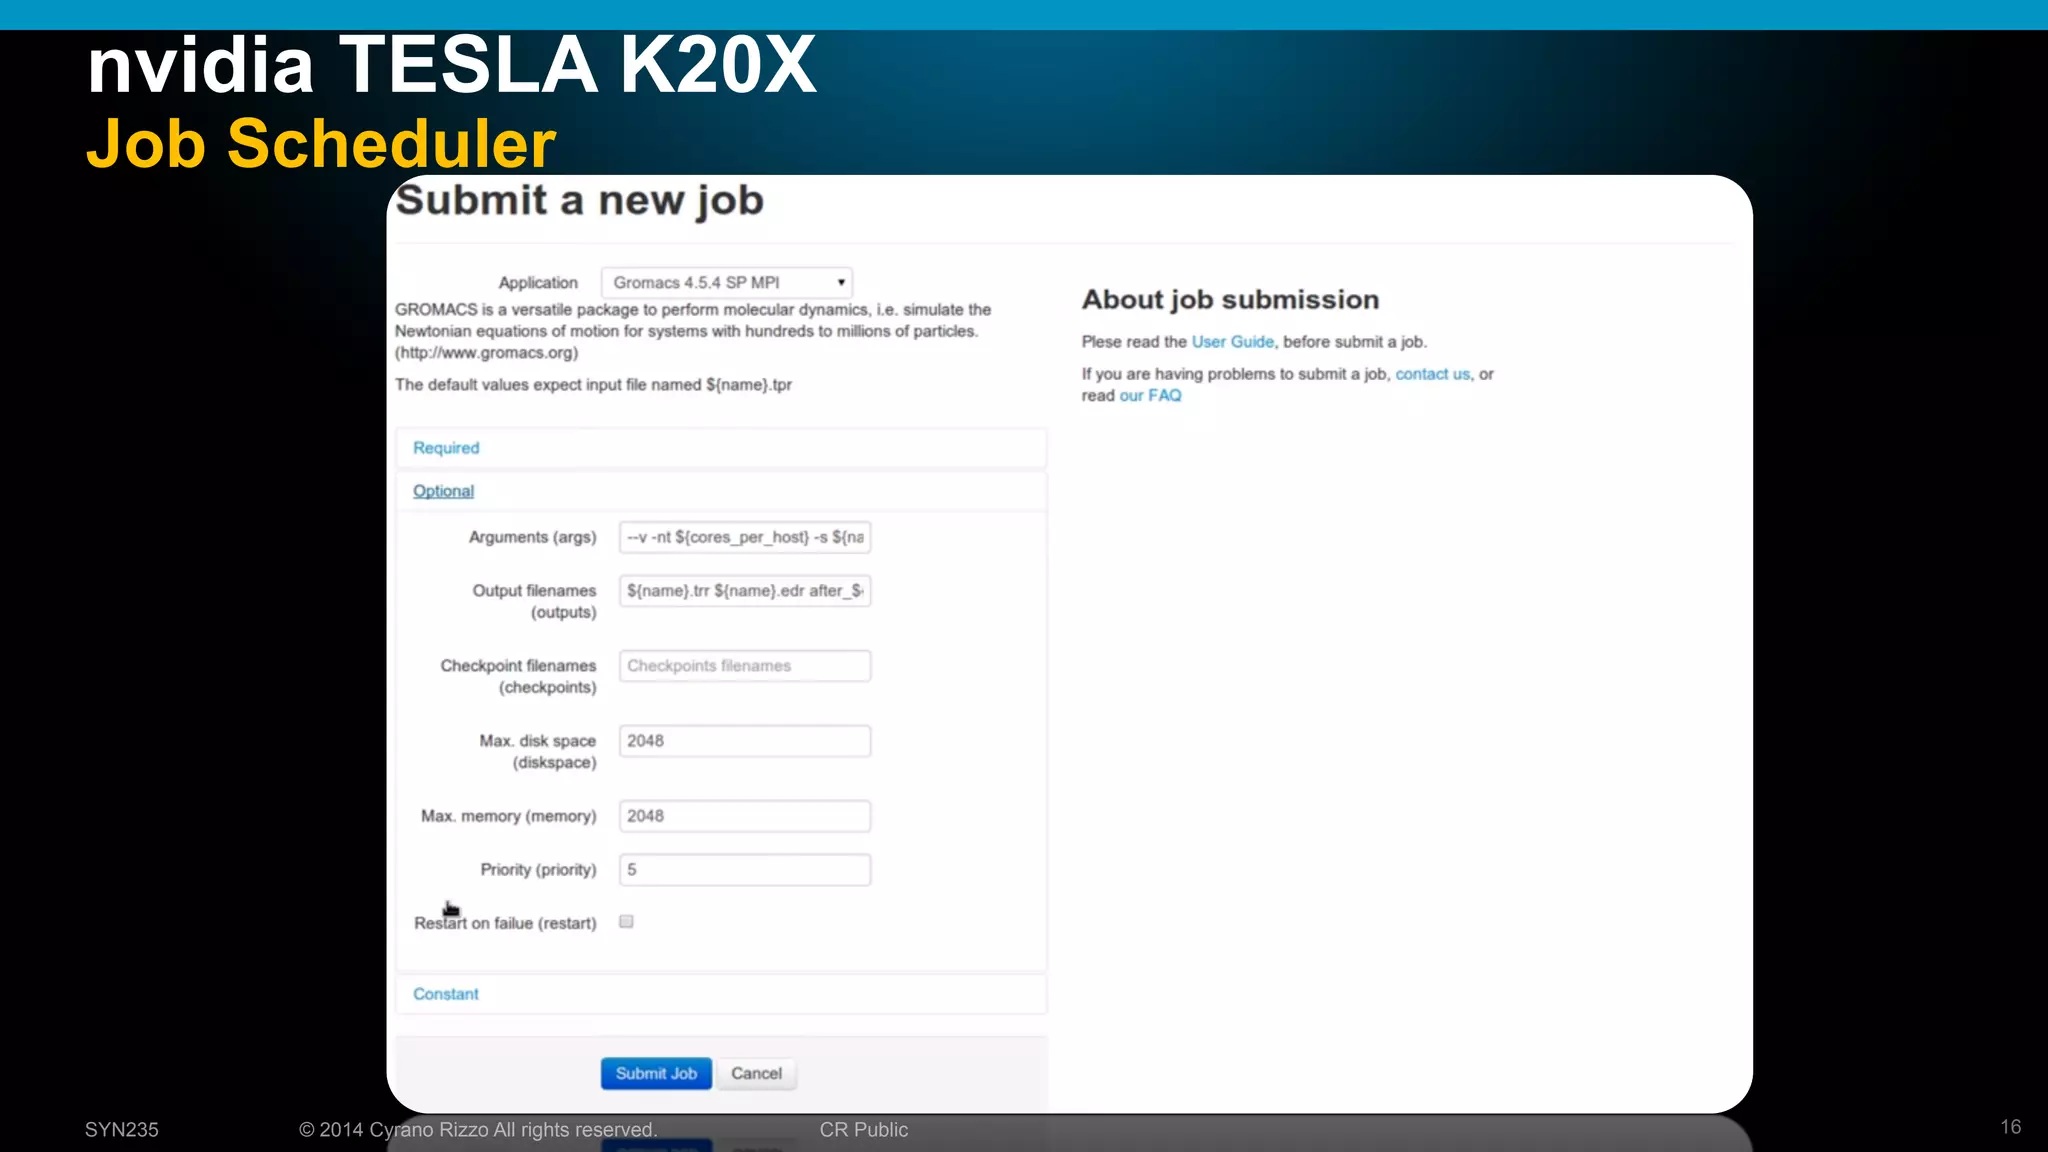Screen dimensions: 2048x1152
Task: Collapse the Optional section
Action: (x=443, y=491)
